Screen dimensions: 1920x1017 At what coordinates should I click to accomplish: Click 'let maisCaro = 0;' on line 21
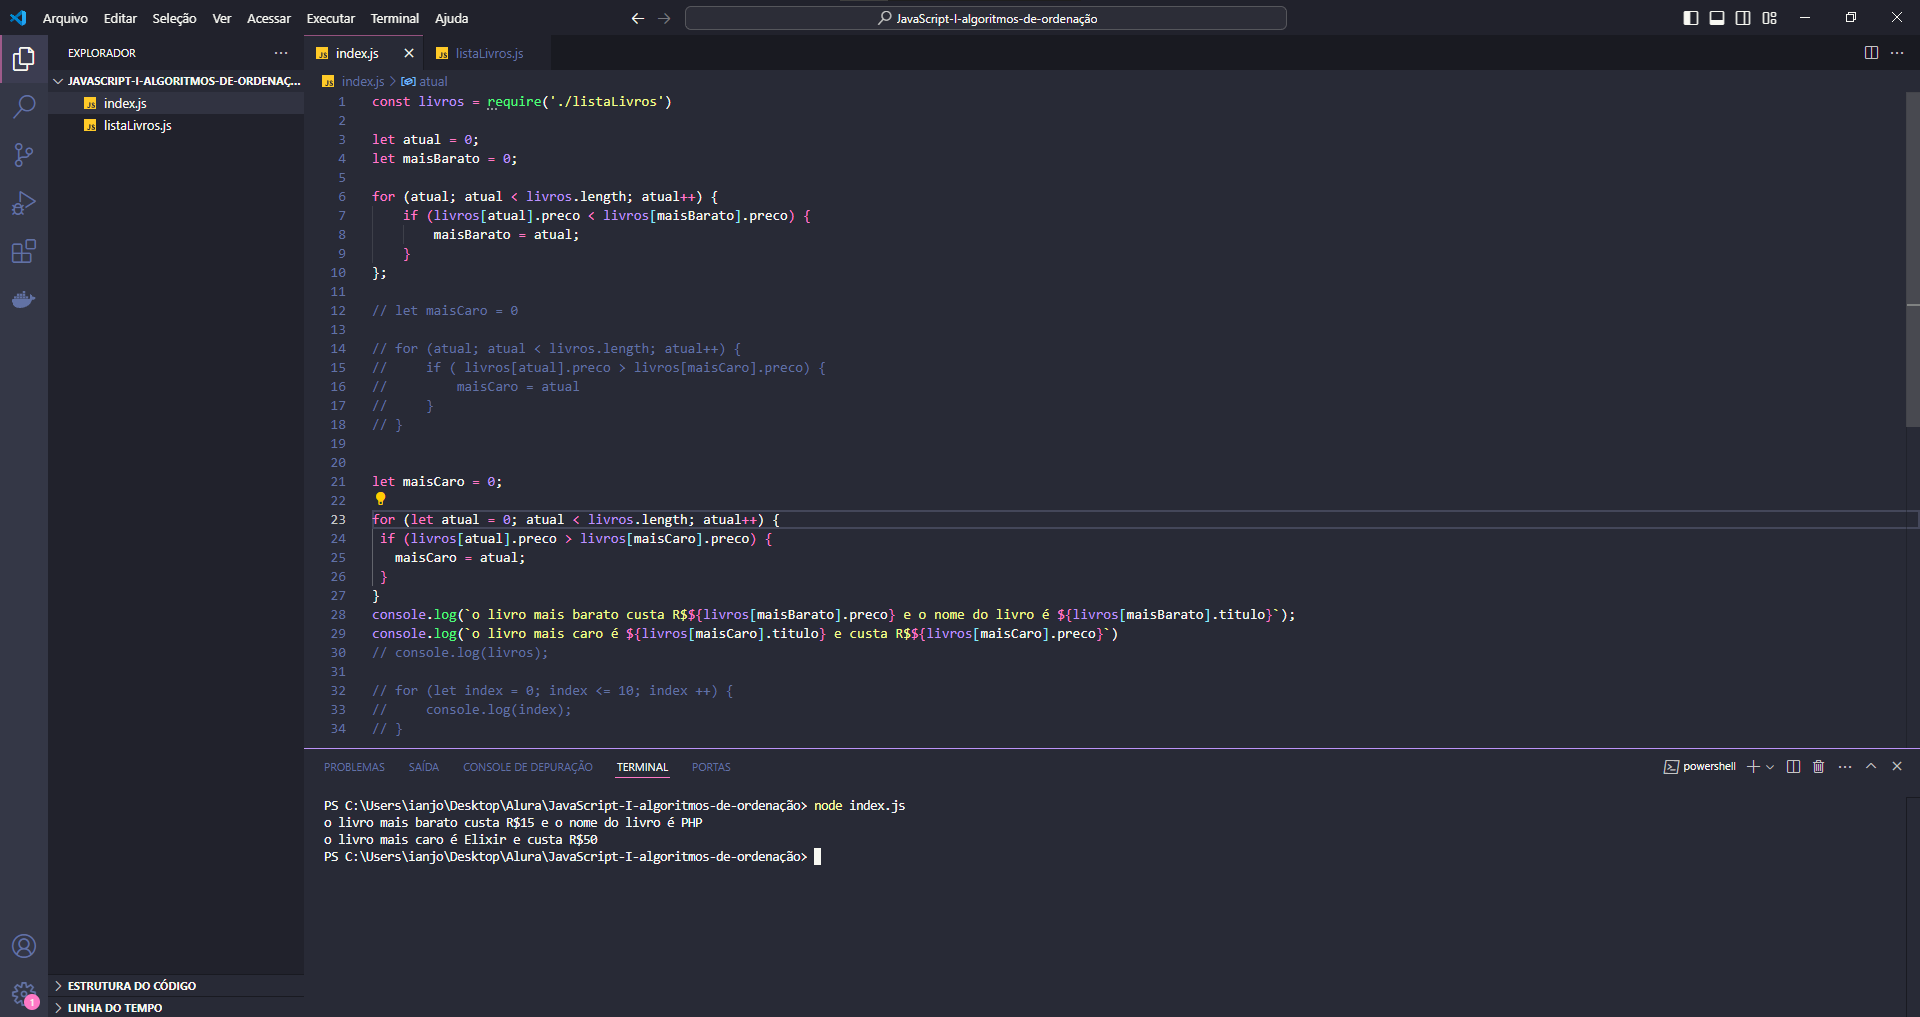pyautogui.click(x=437, y=482)
